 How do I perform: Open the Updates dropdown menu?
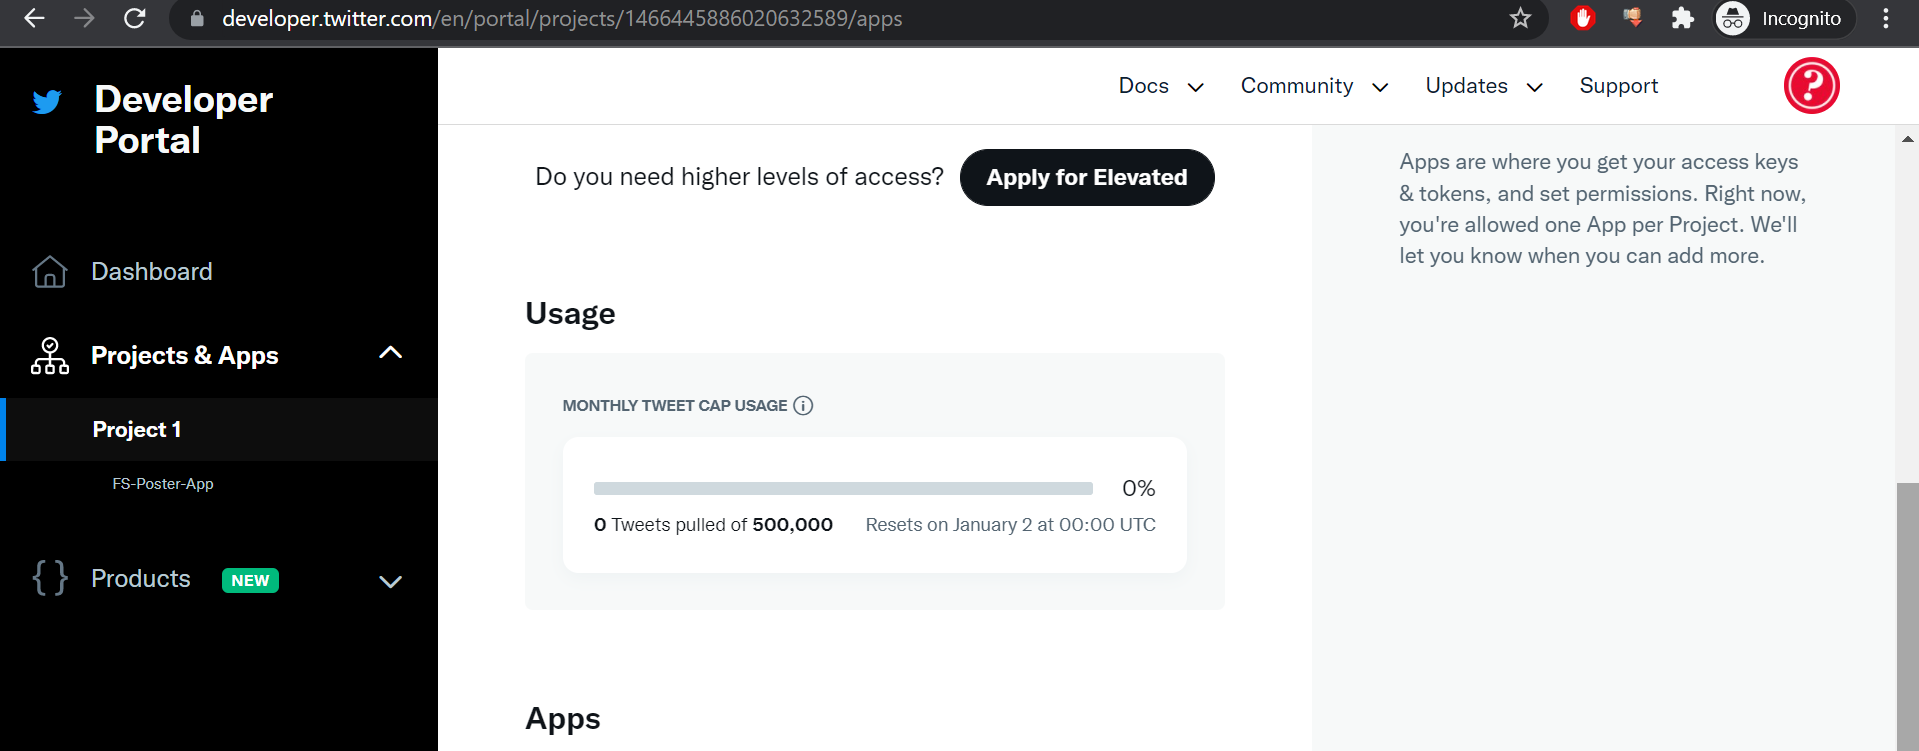(x=1484, y=86)
